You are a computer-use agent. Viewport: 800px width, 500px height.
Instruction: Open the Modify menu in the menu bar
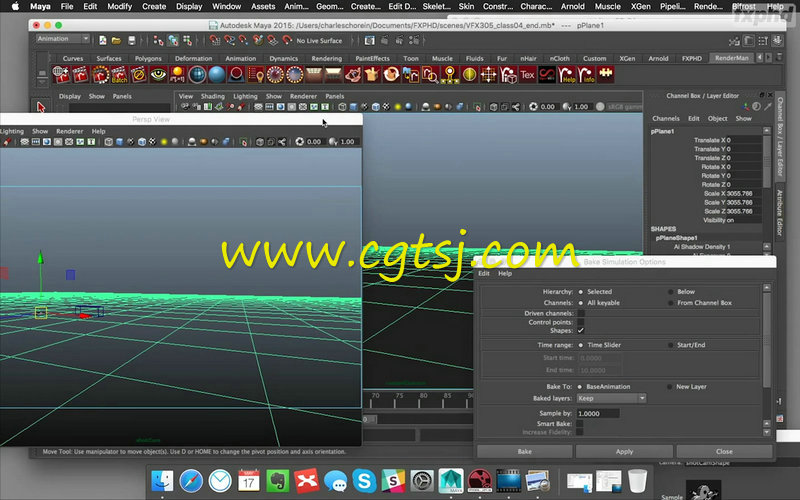tap(119, 6)
